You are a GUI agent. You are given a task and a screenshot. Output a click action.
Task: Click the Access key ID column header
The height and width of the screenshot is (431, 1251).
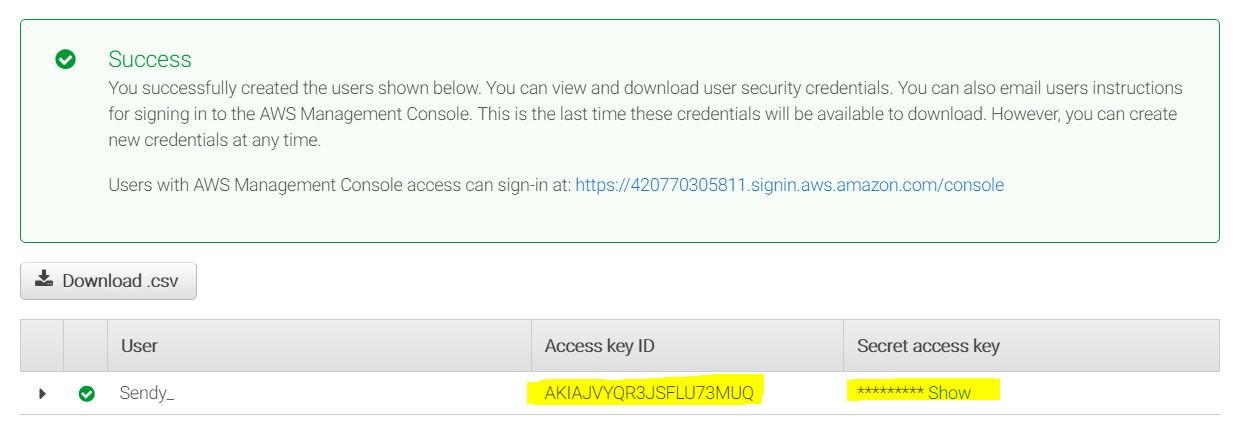click(599, 346)
